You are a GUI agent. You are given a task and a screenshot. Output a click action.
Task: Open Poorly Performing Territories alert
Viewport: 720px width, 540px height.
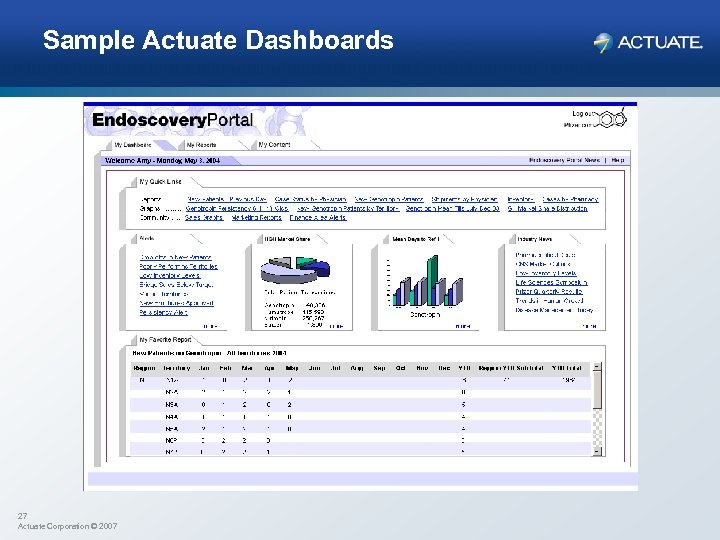[179, 266]
